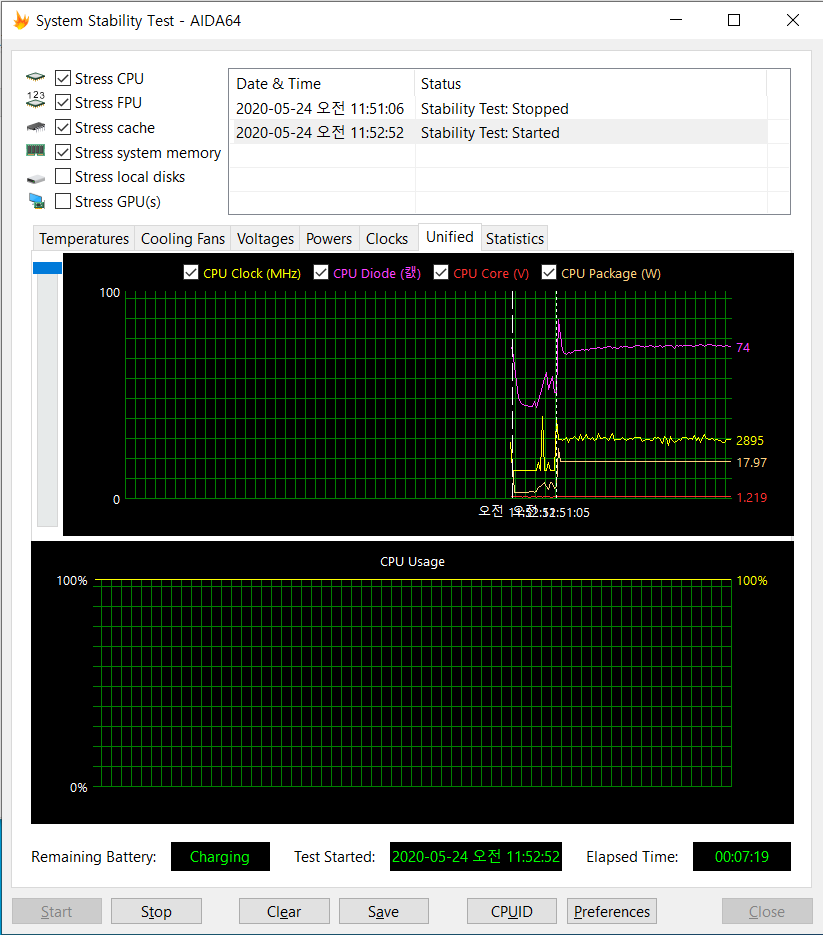The height and width of the screenshot is (935, 823).
Task: Hide the CPU Diode graph line
Action: pos(321,273)
